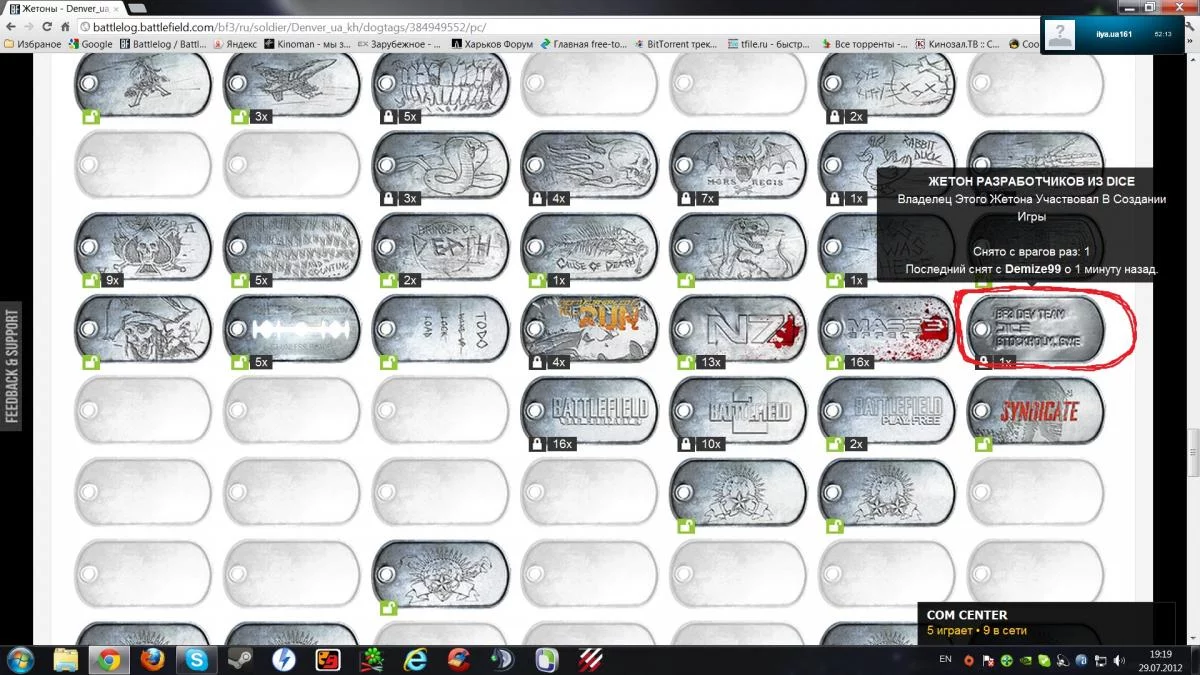Select the Battlefield Bad Company dog tag

coord(589,410)
